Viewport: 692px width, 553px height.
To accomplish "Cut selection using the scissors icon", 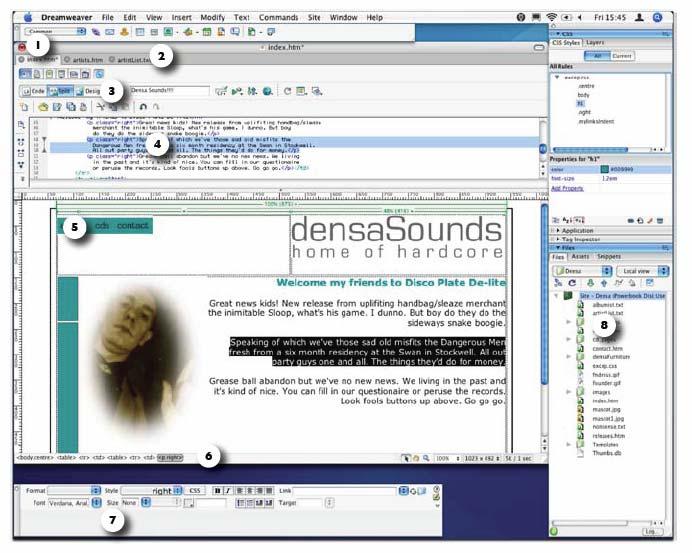I will (x=101, y=106).
